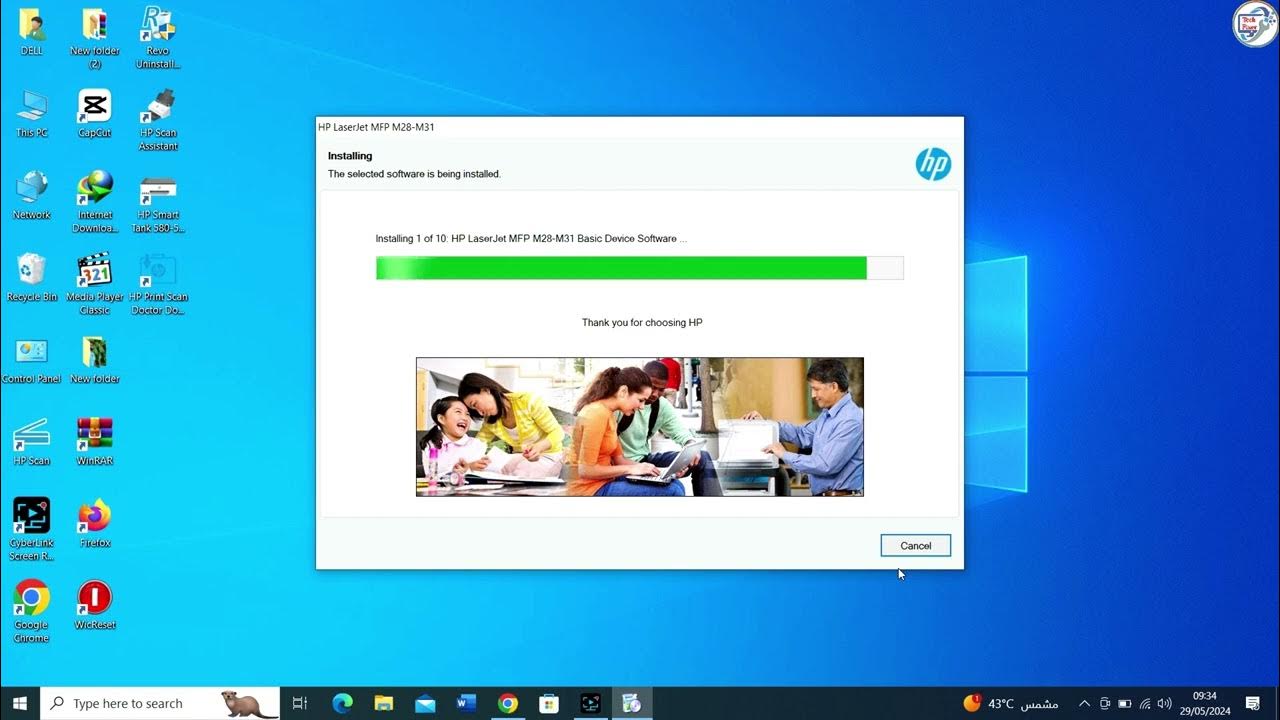Open Microsoft Edge from the taskbar
This screenshot has width=1280, height=720.
point(342,703)
